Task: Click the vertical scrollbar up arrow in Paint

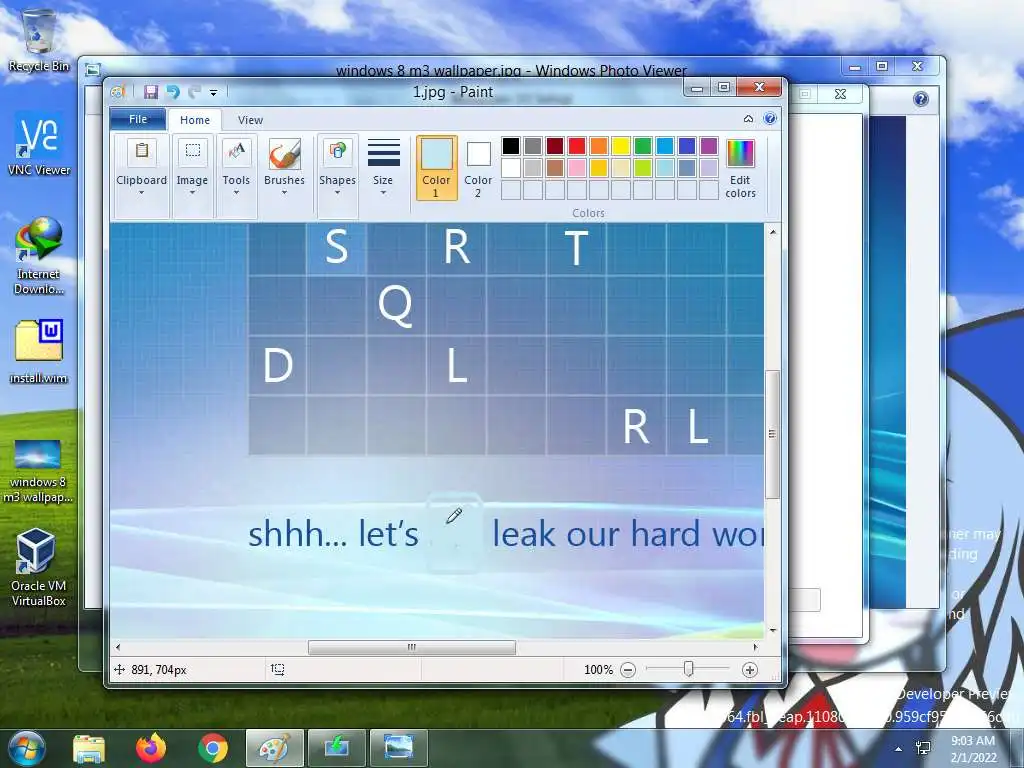Action: point(773,232)
